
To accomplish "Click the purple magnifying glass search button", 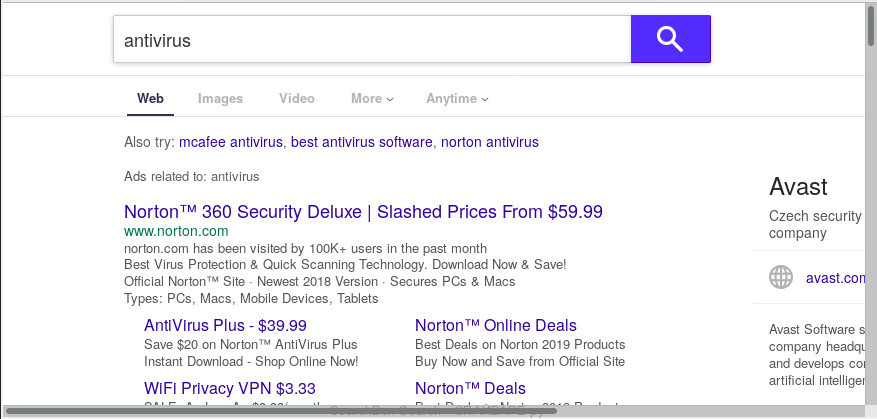I will click(671, 39).
